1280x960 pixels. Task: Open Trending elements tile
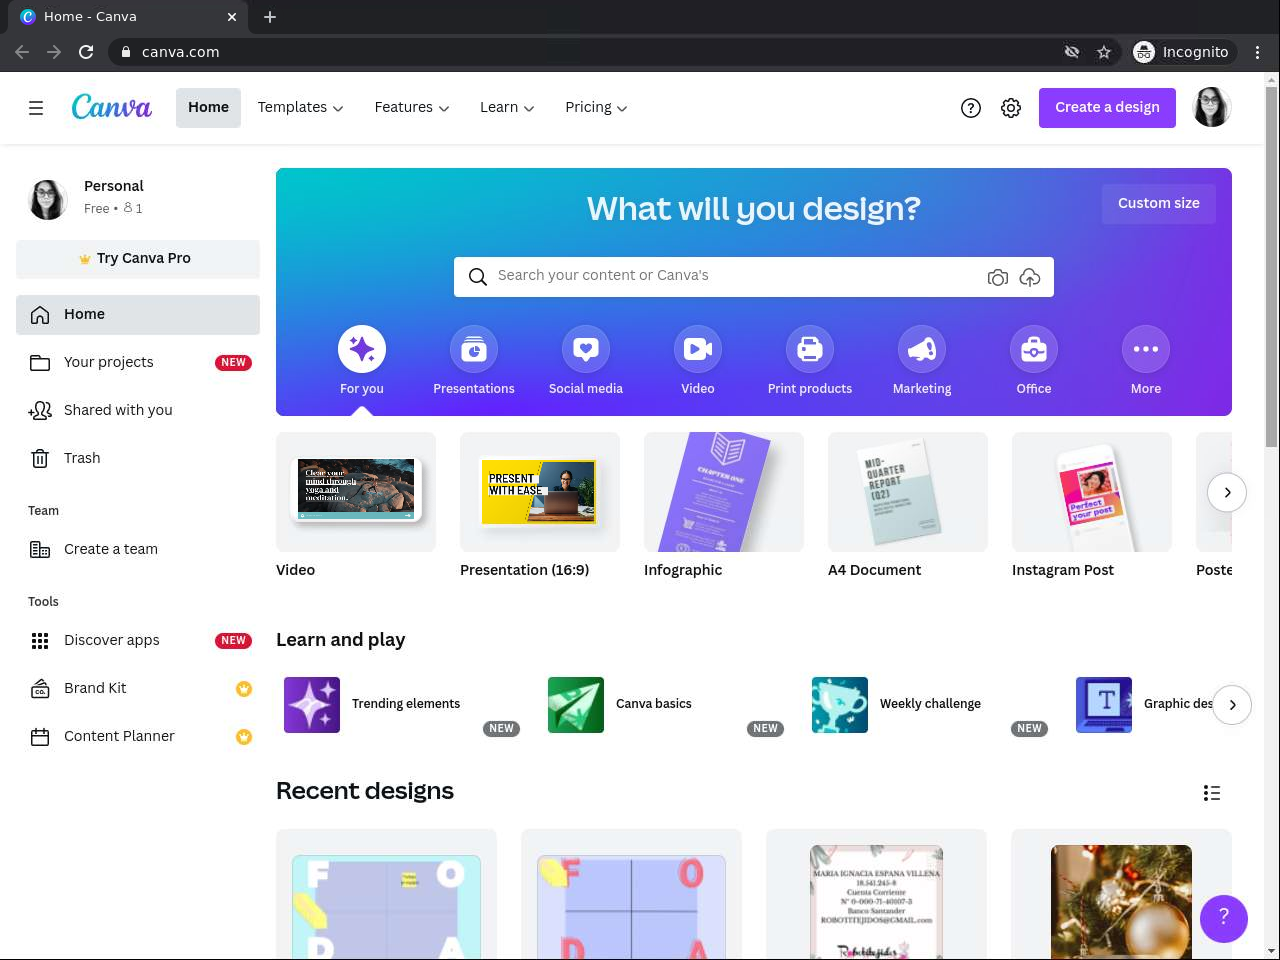402,705
